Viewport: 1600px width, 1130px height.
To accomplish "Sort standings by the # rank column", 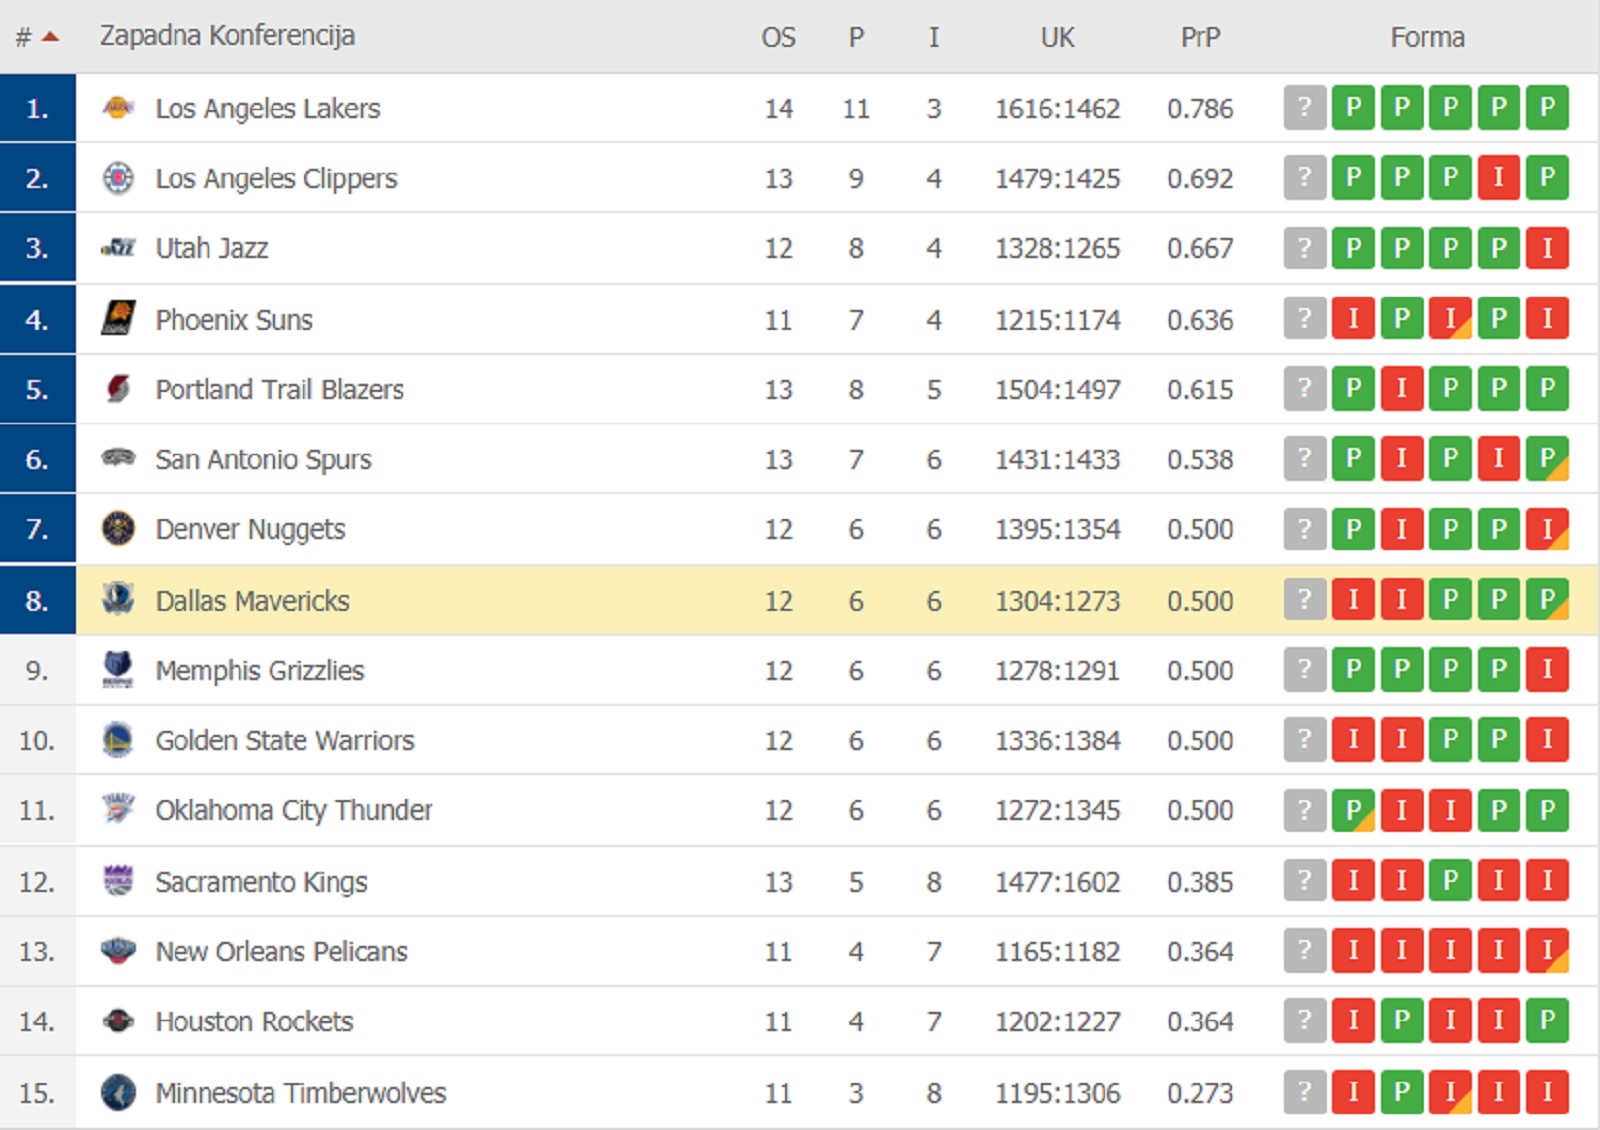I will coord(36,38).
